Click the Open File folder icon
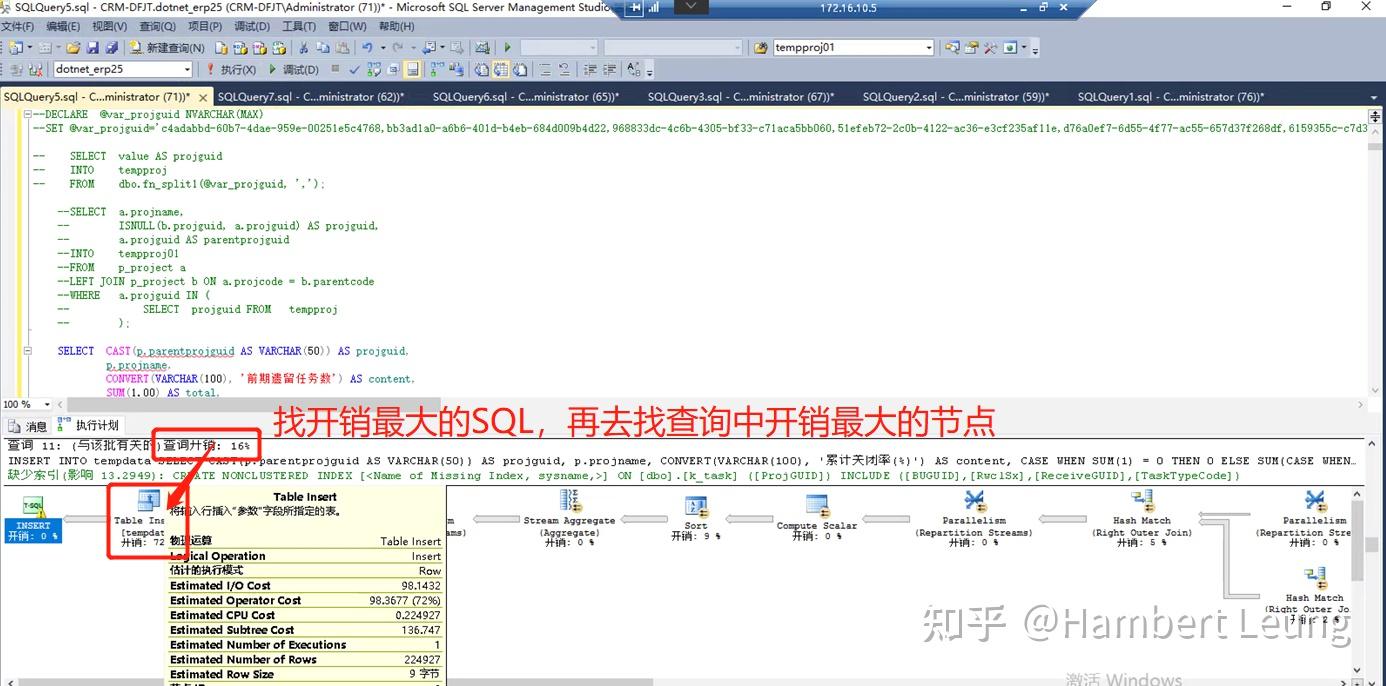Image resolution: width=1386 pixels, height=686 pixels. 73,47
